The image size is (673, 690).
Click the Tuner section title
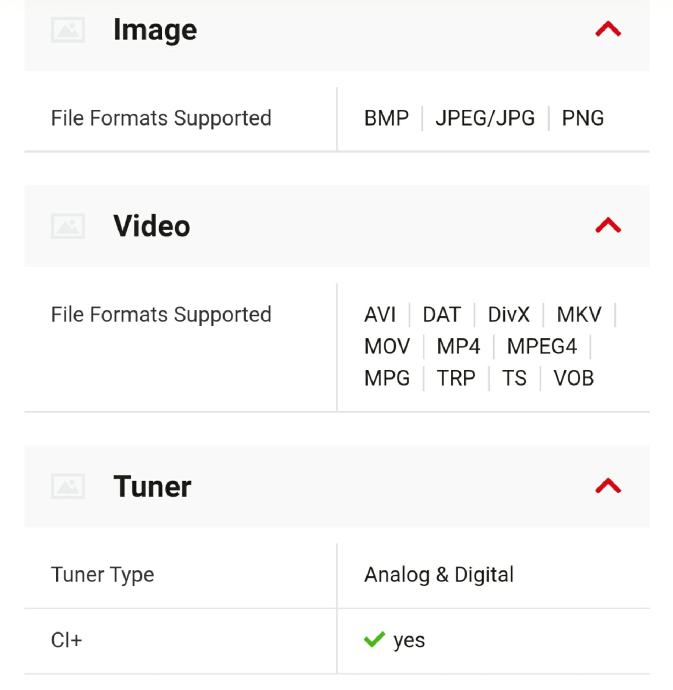pyautogui.click(x=152, y=486)
